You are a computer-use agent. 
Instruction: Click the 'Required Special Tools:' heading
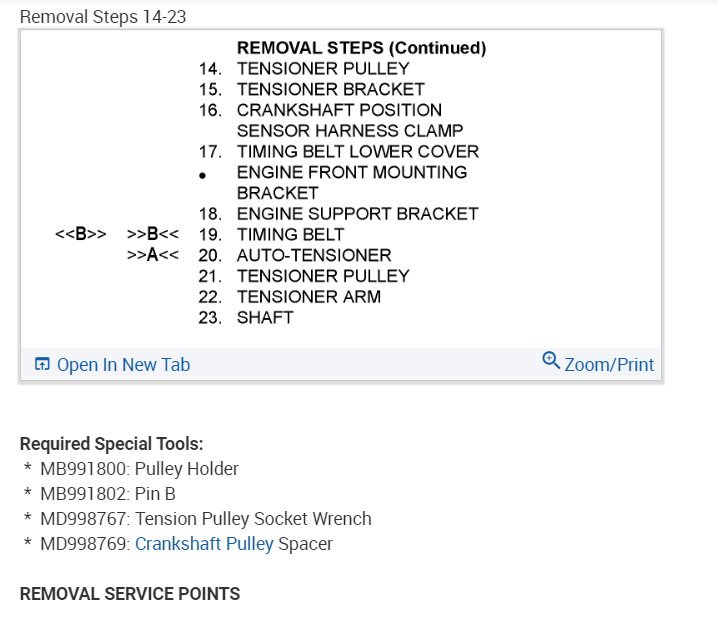click(x=111, y=444)
